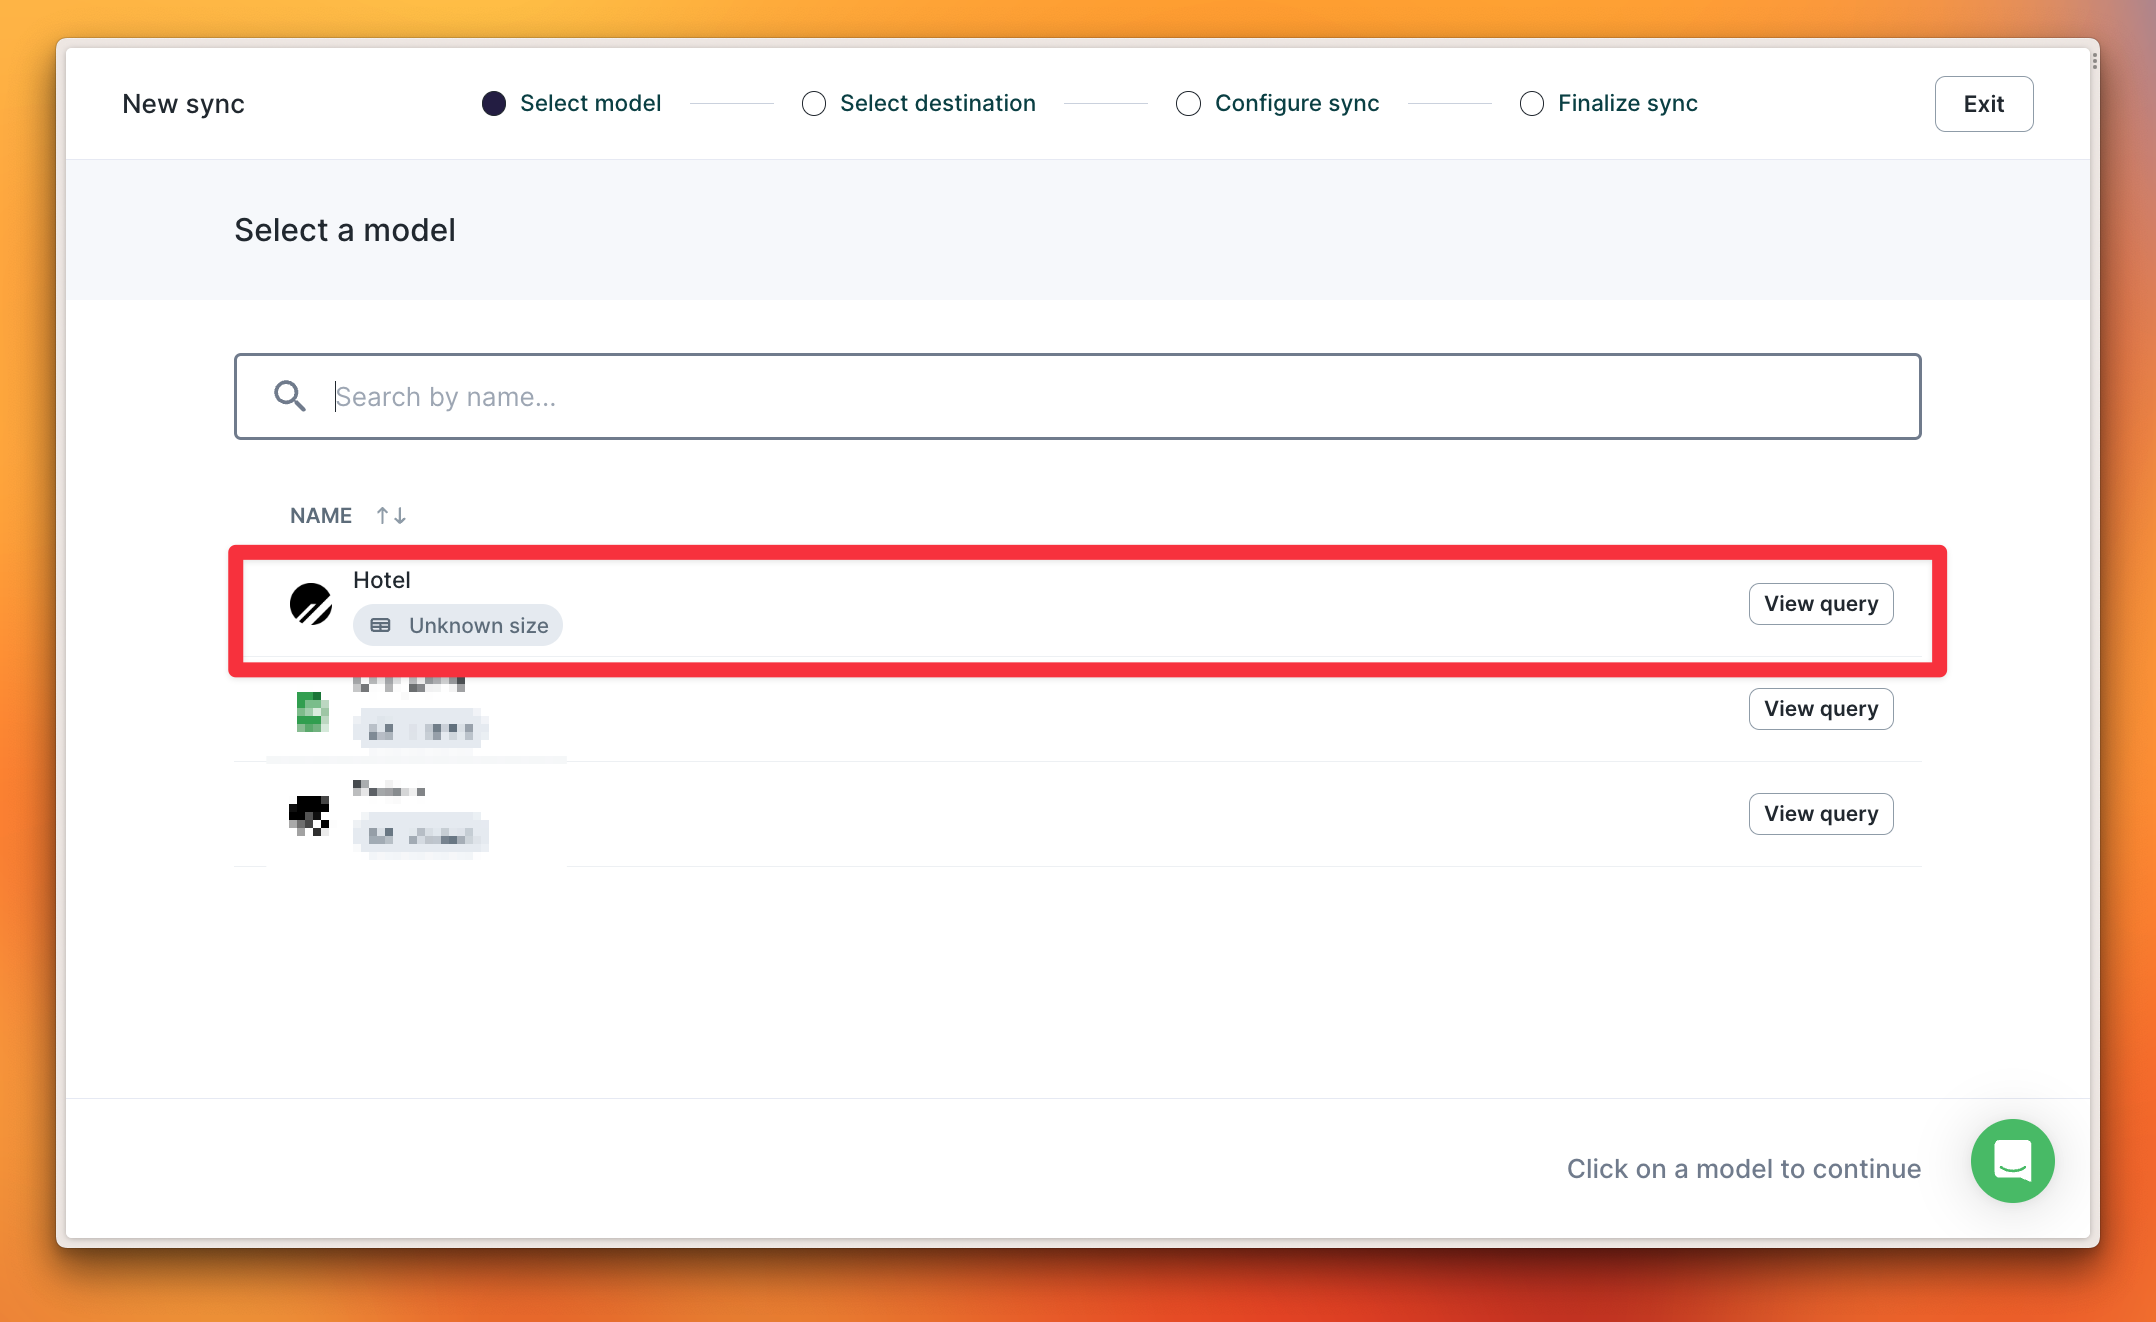
Task: View query for the third model
Action: [1821, 814]
